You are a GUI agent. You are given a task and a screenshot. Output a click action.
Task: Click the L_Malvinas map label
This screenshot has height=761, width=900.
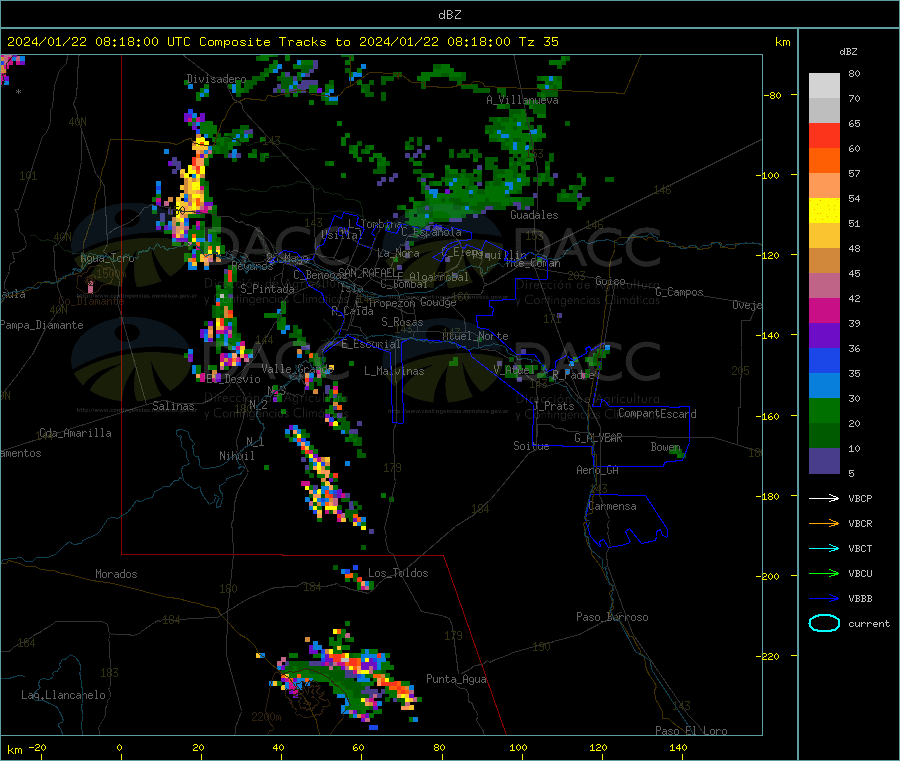coord(394,371)
